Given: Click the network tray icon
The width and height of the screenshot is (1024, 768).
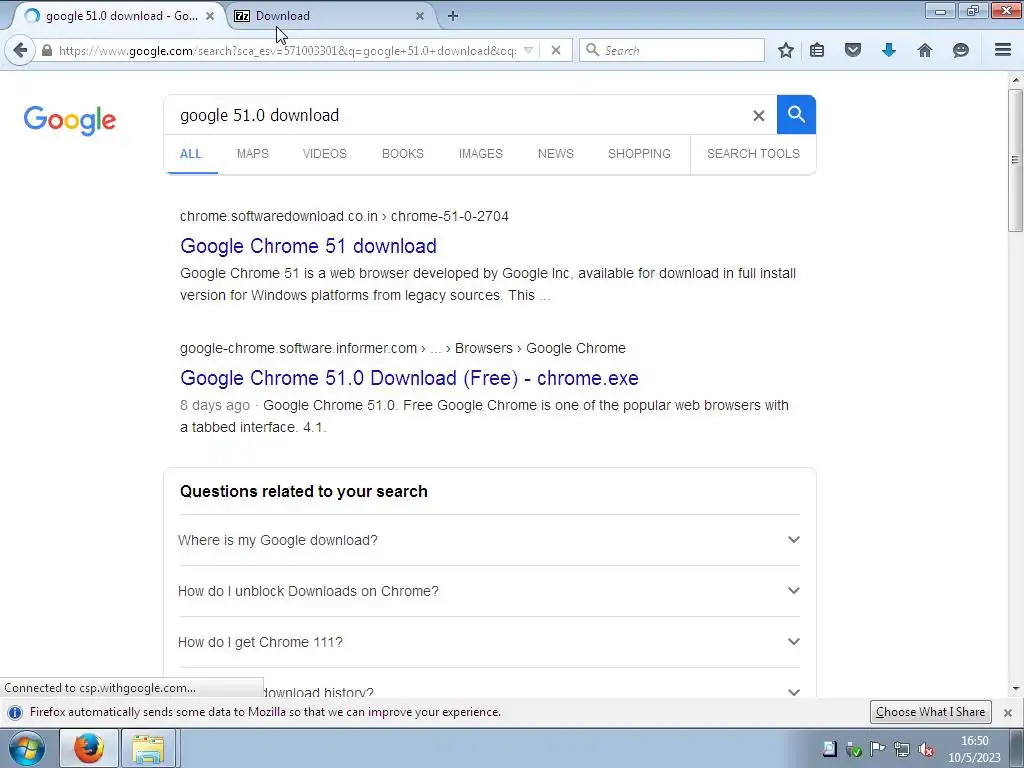Looking at the screenshot, I should click(x=902, y=750).
